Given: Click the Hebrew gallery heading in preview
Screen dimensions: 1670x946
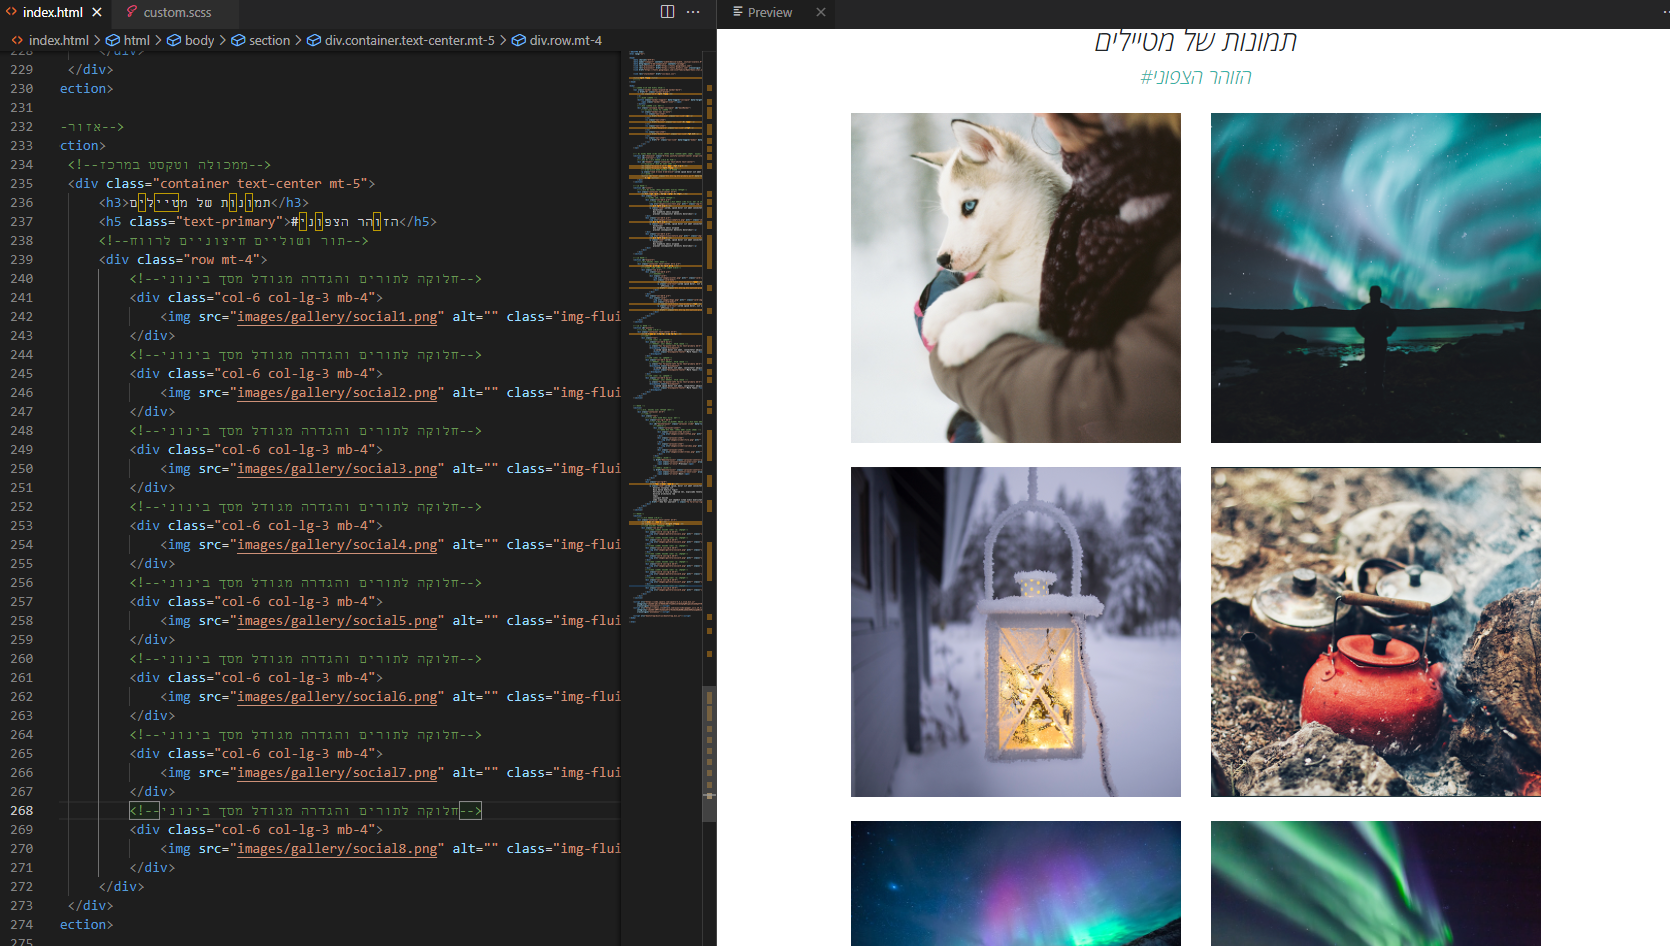Looking at the screenshot, I should pyautogui.click(x=1195, y=41).
